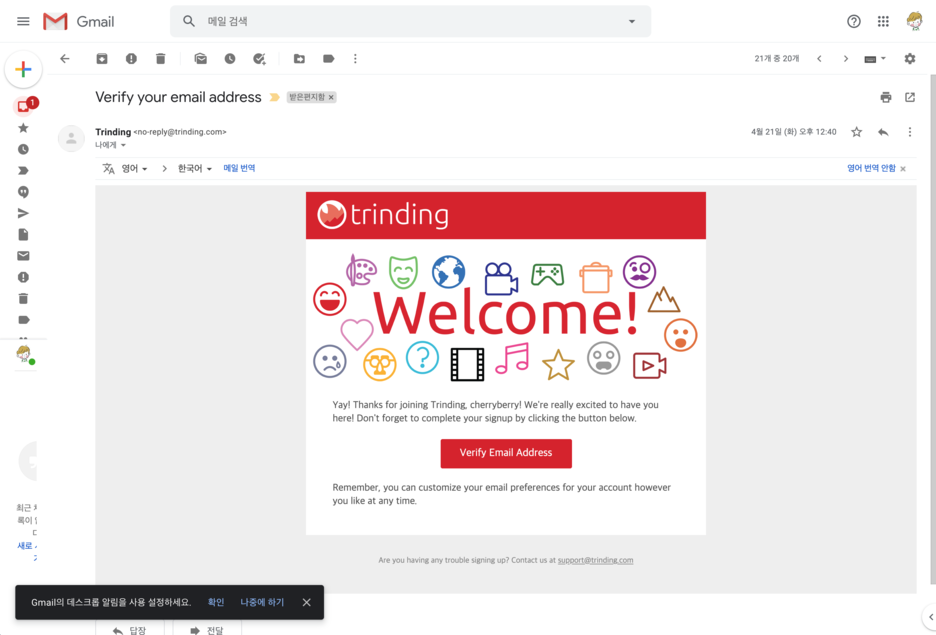936x635 pixels.
Task: Show advanced search options dropdown
Action: 632,21
